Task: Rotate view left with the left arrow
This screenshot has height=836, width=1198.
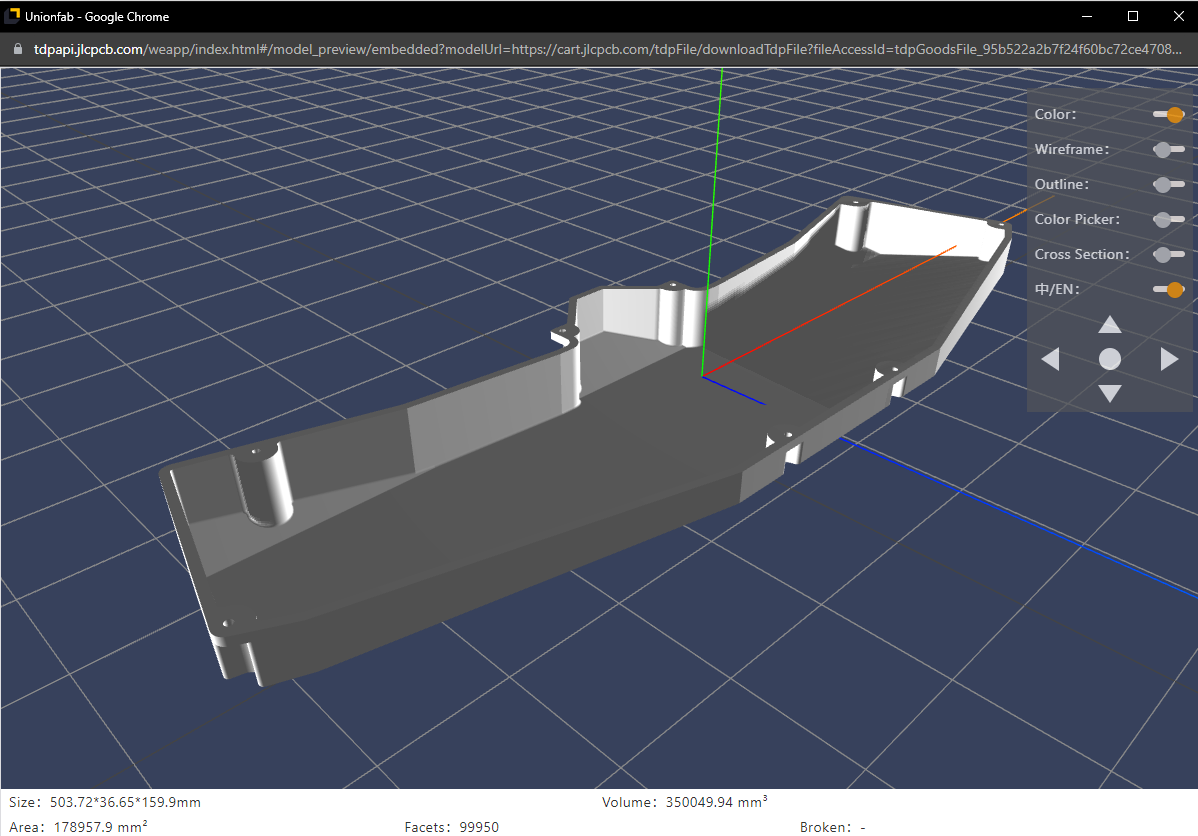Action: 1051,359
